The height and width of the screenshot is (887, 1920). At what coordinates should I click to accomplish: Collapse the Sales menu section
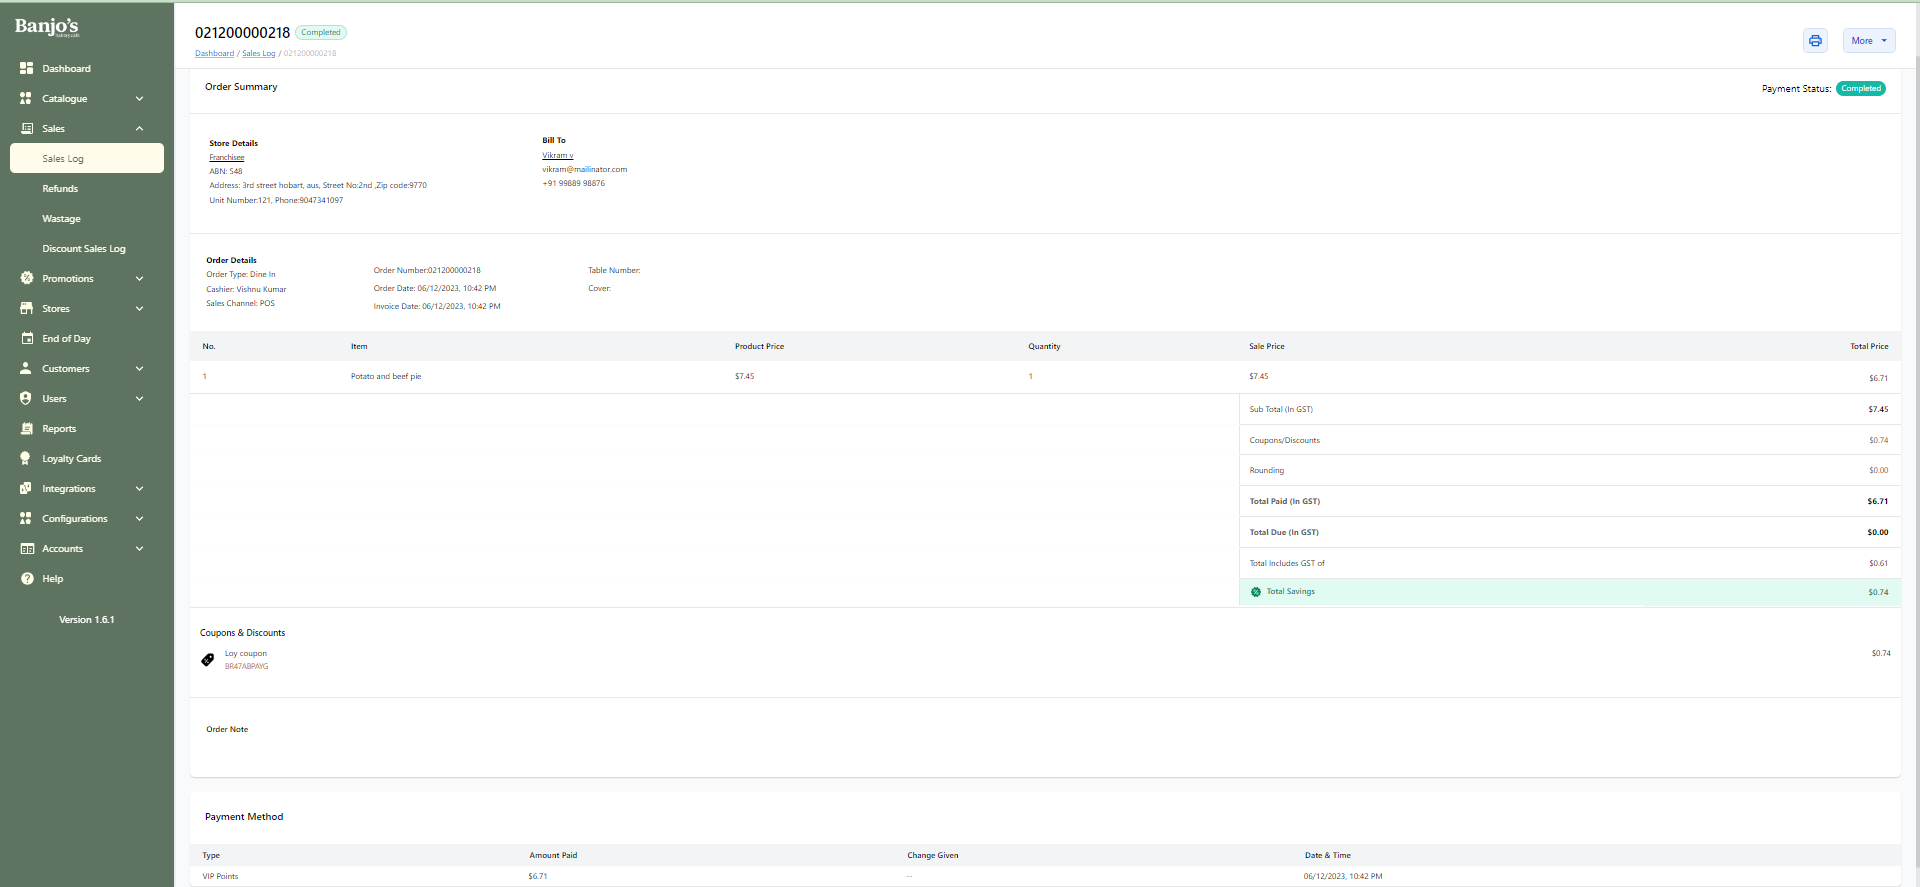tap(139, 129)
